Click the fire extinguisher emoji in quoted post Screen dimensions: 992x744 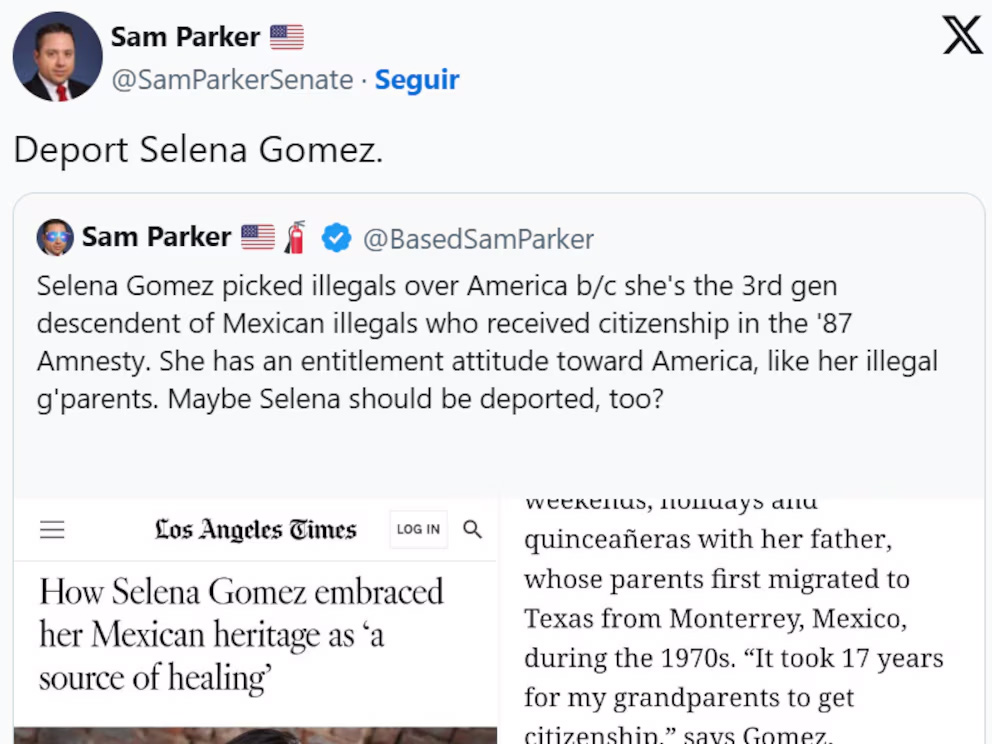tap(295, 238)
